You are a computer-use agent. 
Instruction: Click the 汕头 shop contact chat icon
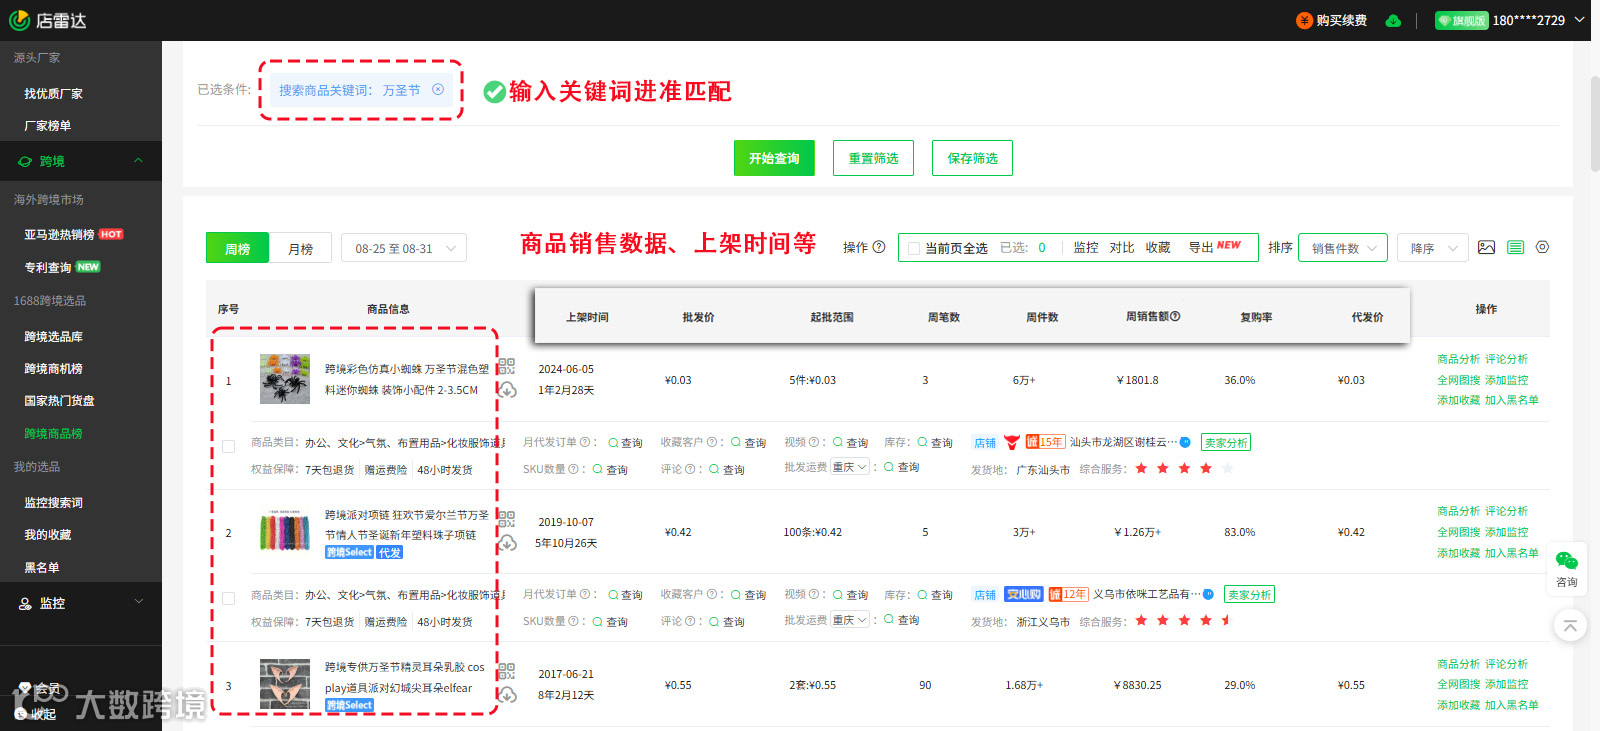pos(1185,442)
